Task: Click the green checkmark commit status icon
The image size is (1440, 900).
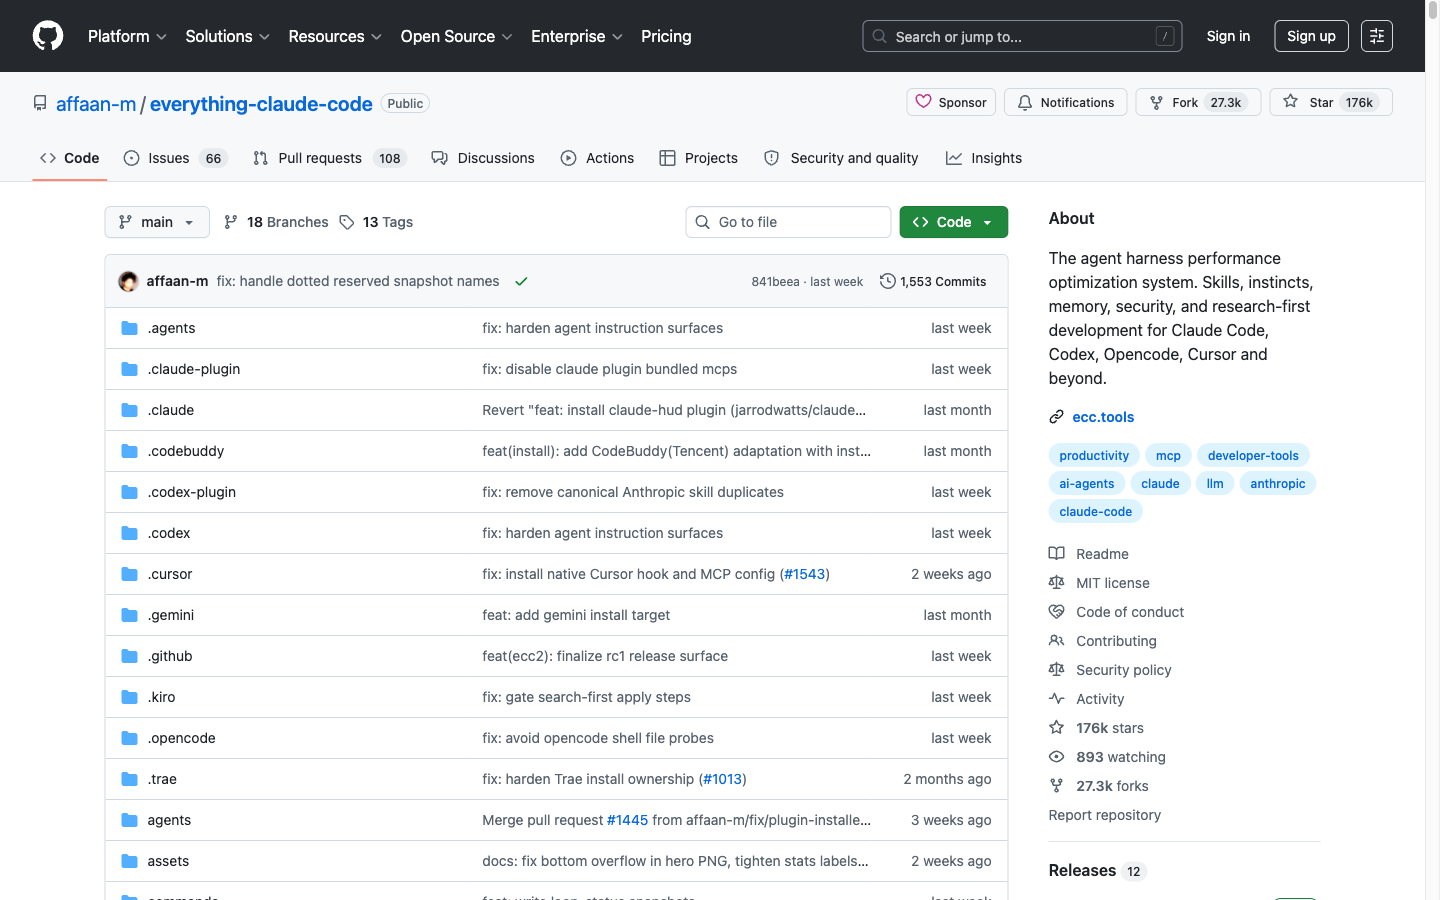Action: click(521, 282)
